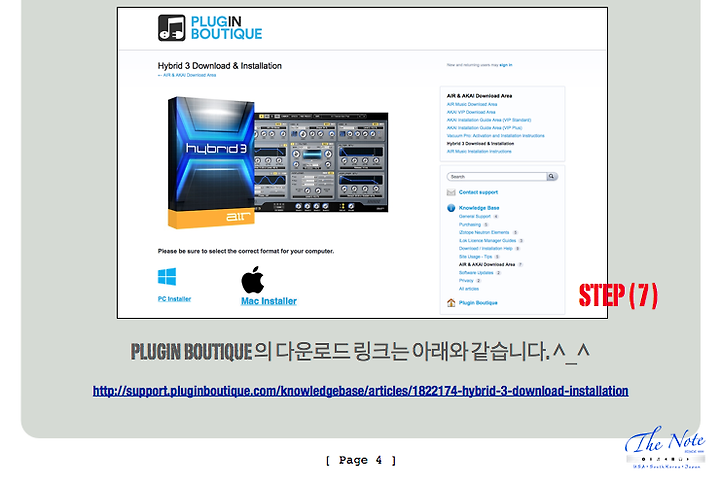The height and width of the screenshot is (483, 720).
Task: Click the Hybrid 3 synth interface screenshot
Action: point(321,162)
